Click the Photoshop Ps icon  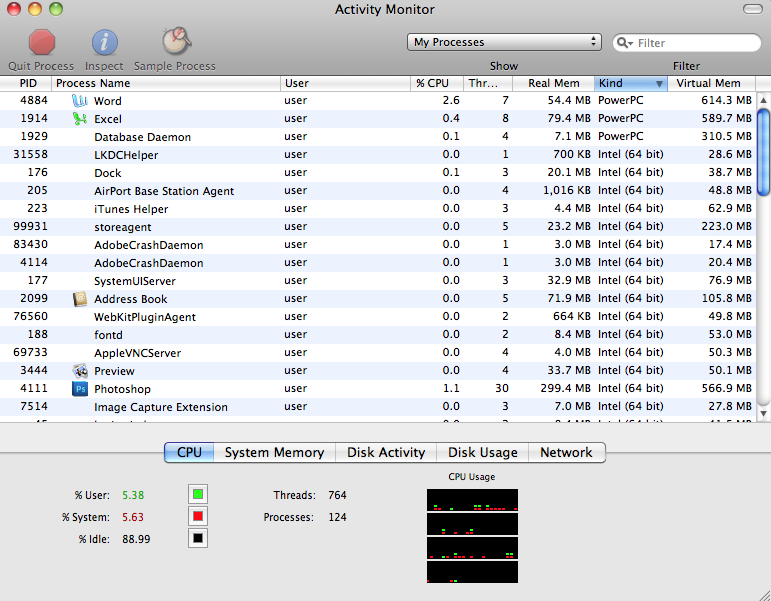(80, 389)
